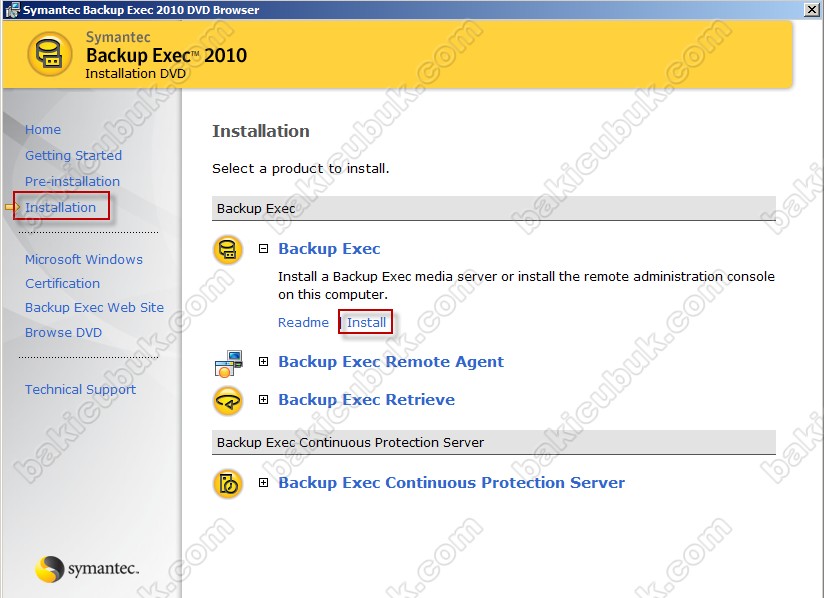
Task: Click the title bar application icon
Action: 12,9
